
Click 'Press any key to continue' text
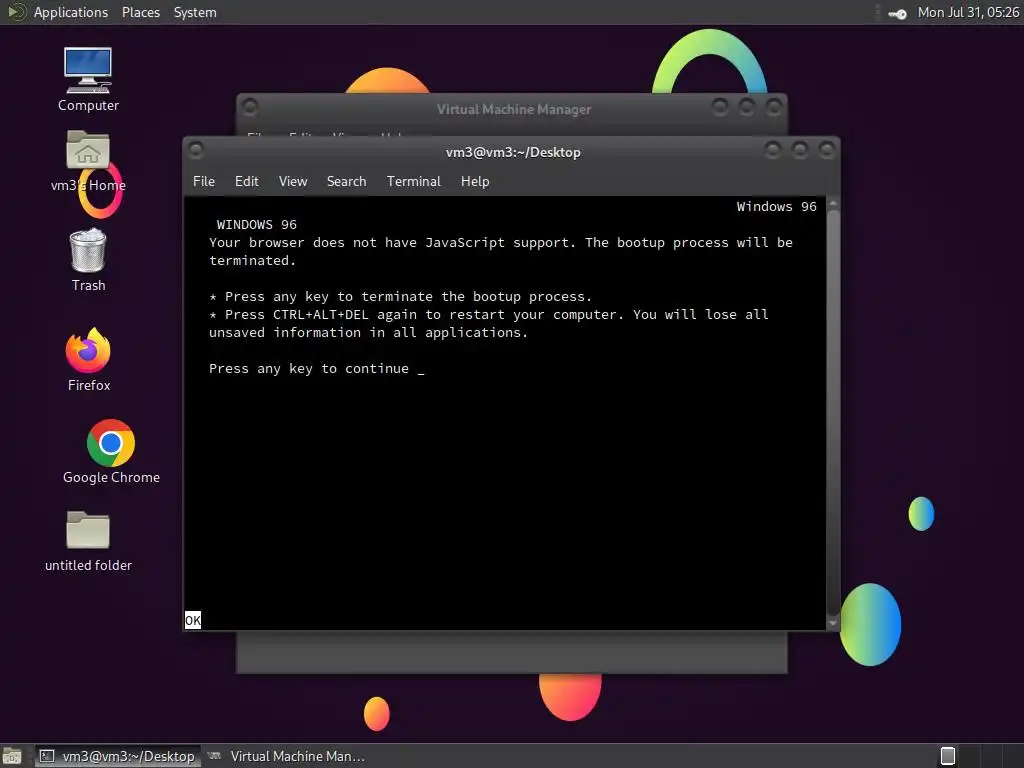(309, 368)
